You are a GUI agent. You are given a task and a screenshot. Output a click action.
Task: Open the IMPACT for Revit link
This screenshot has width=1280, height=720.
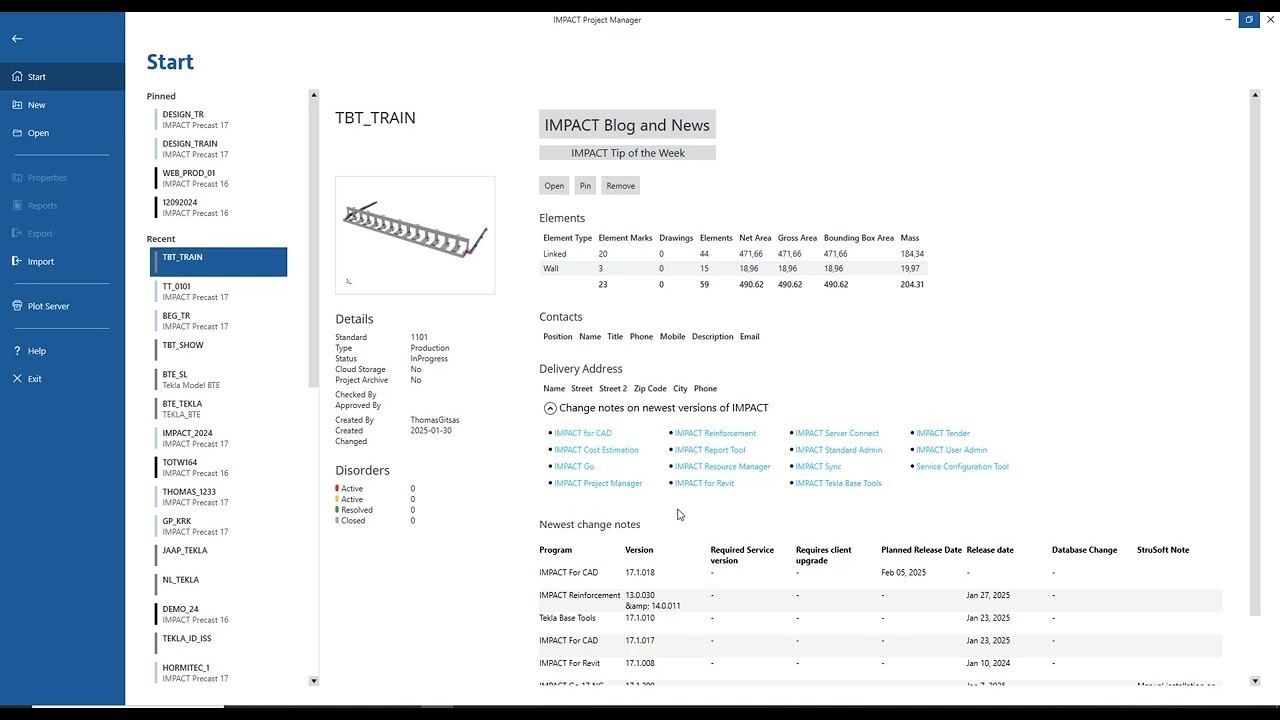pos(704,483)
